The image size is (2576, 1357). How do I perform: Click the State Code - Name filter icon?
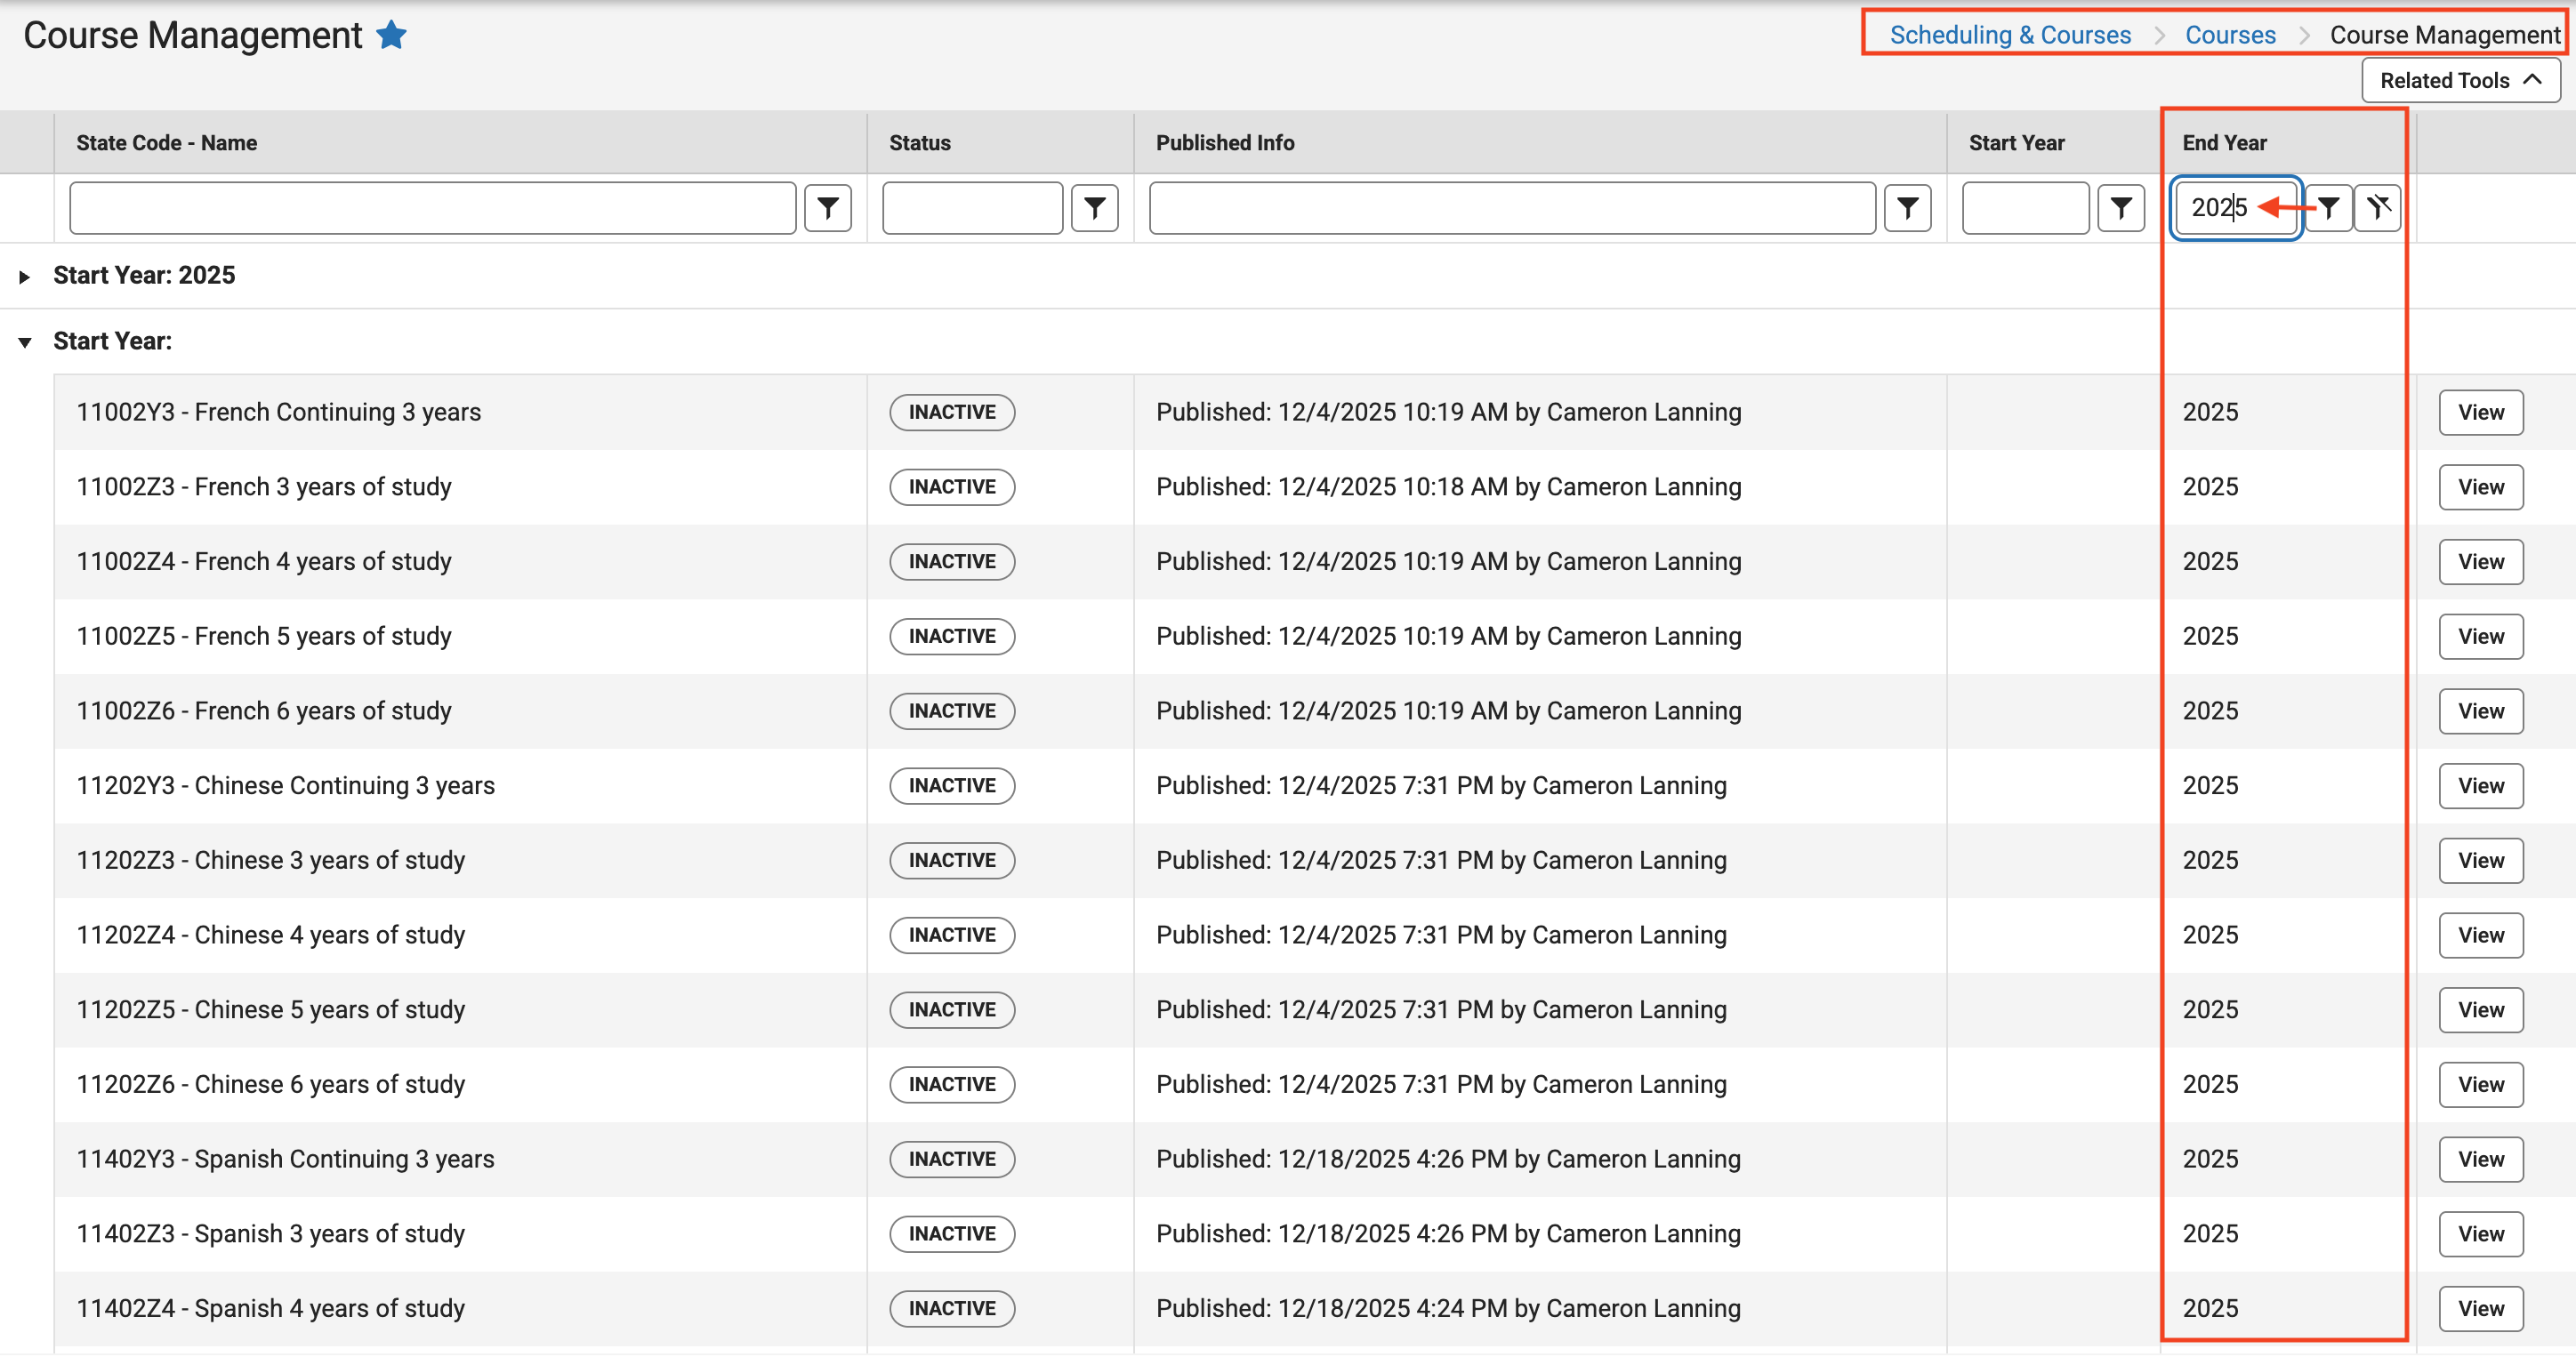(x=827, y=208)
